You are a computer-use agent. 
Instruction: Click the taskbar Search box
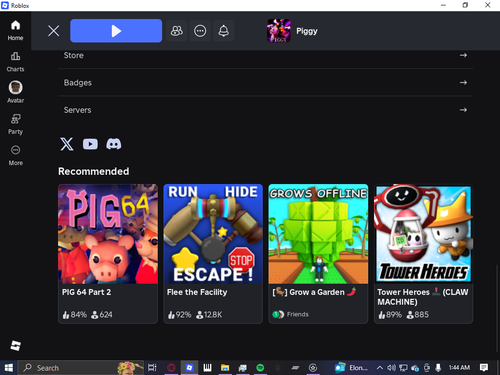[80, 368]
